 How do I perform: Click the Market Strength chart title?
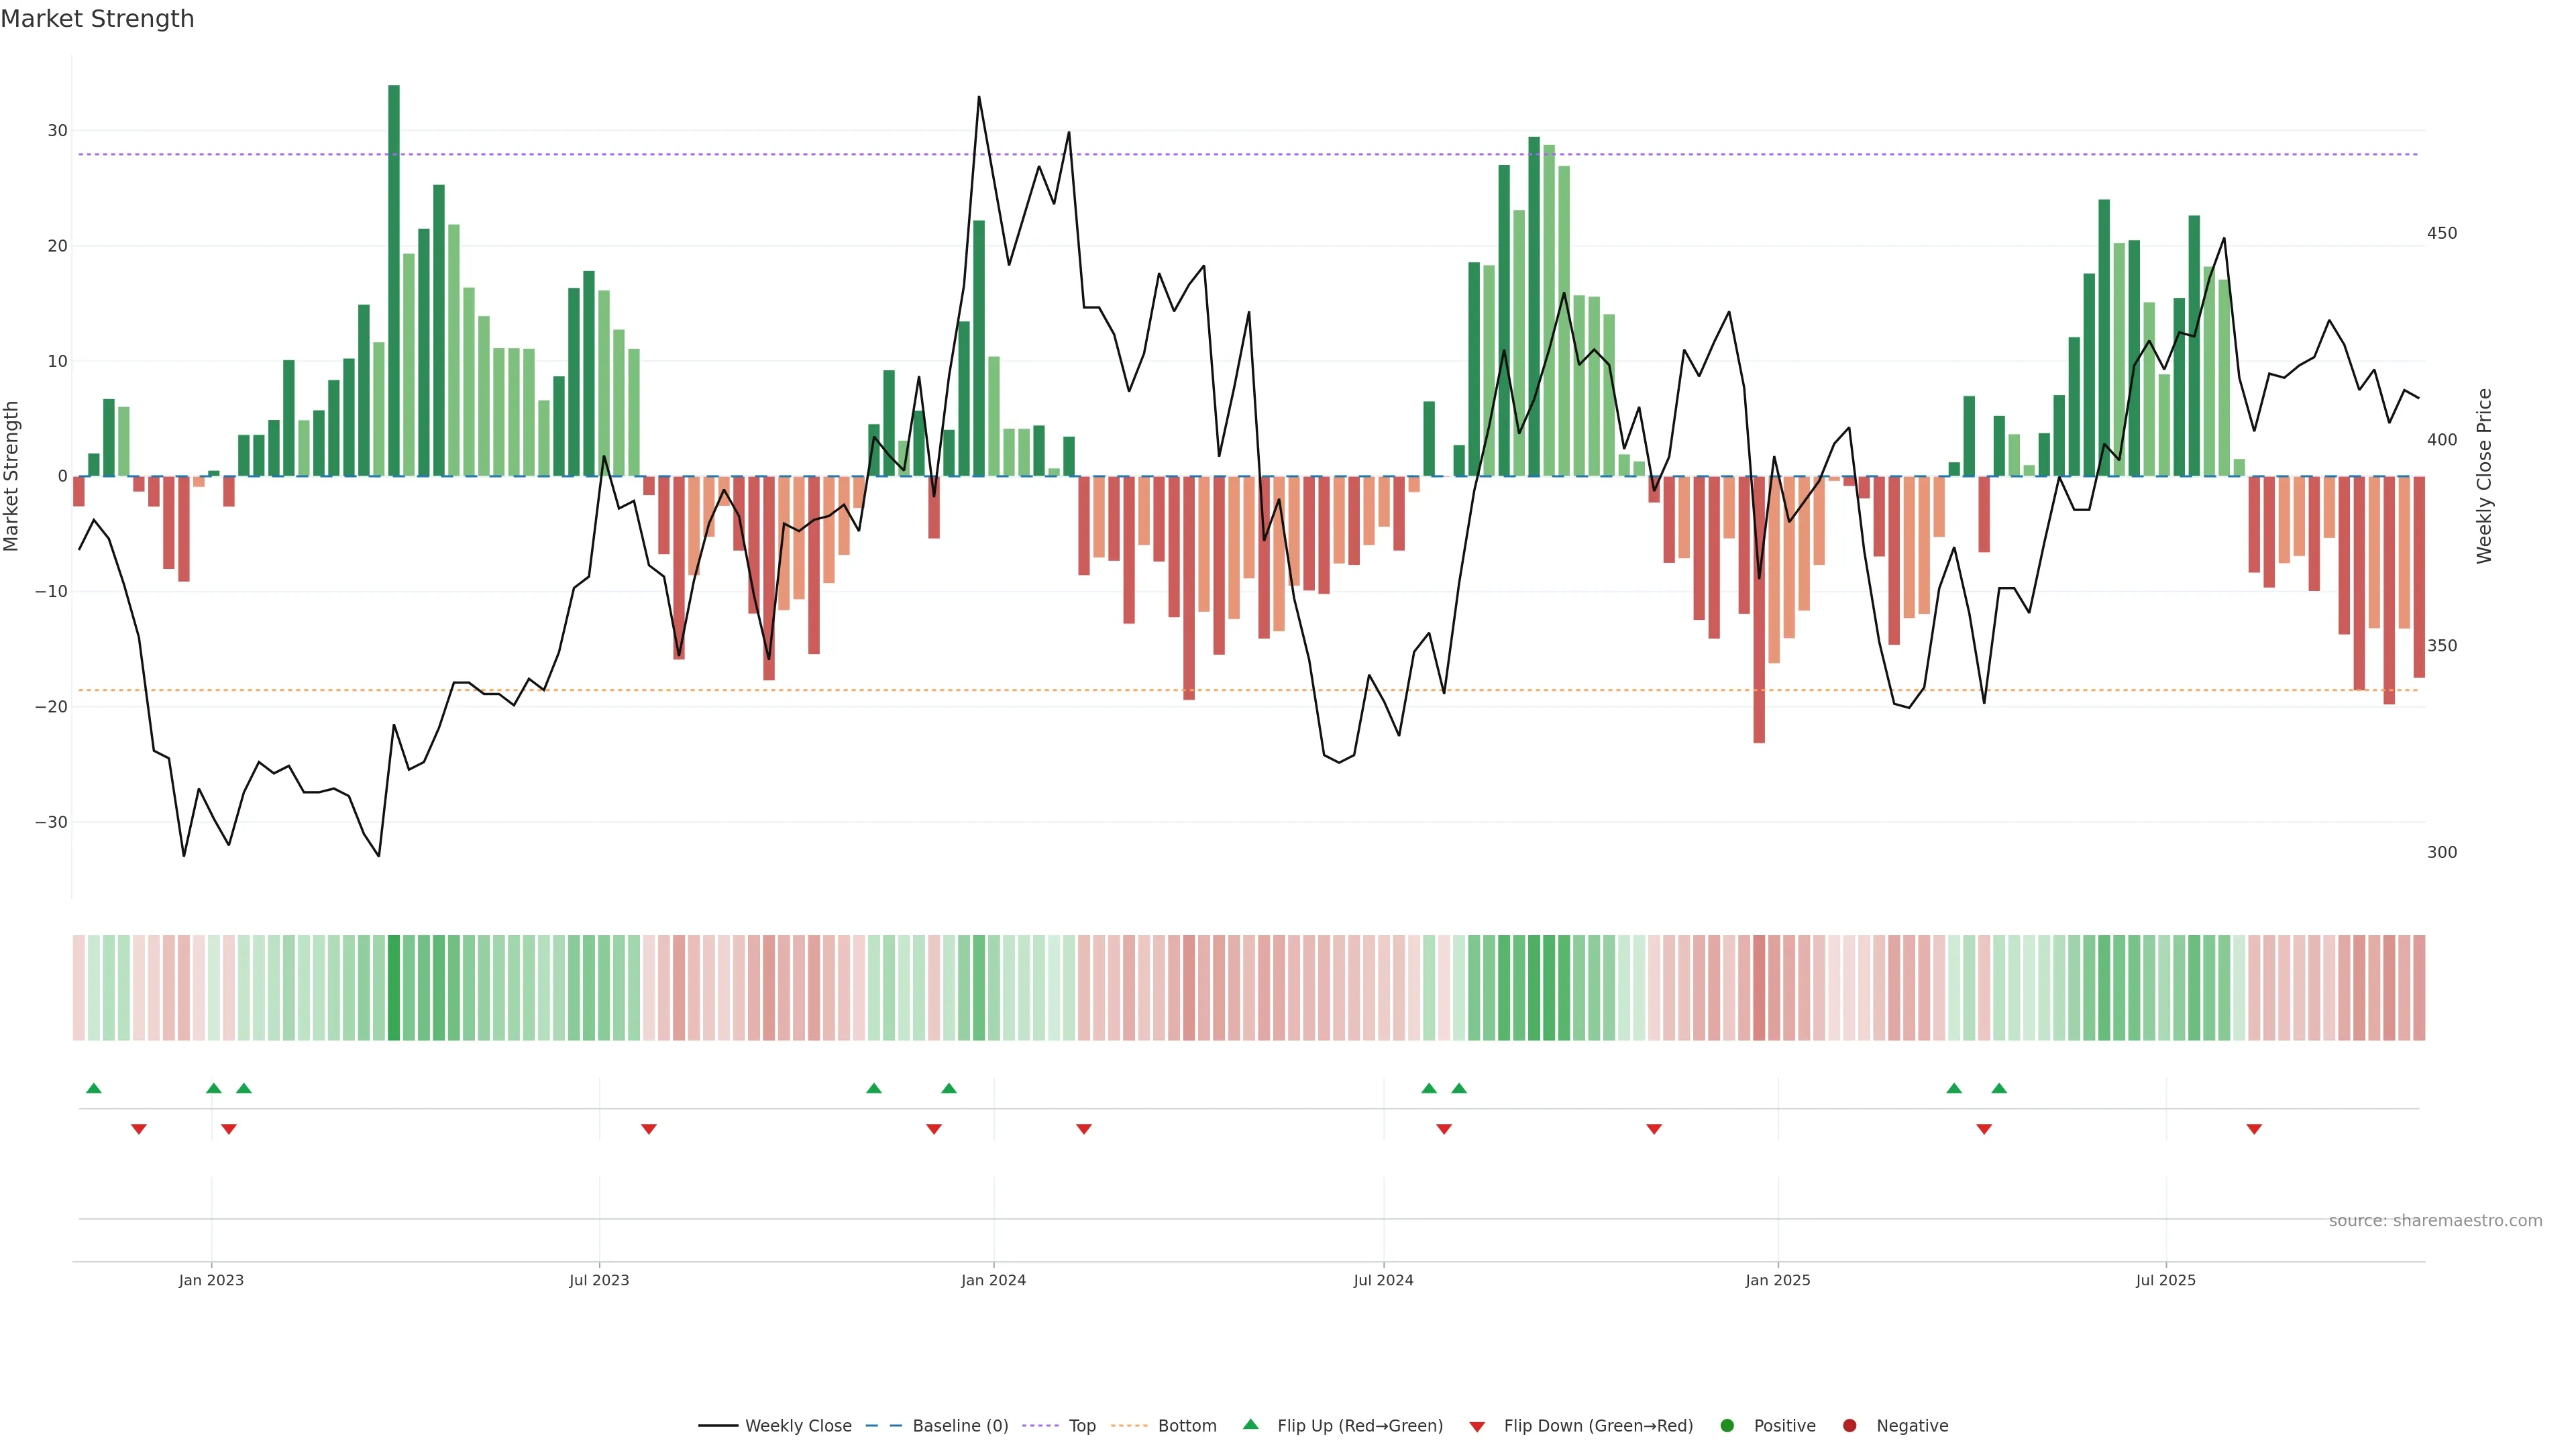97,19
